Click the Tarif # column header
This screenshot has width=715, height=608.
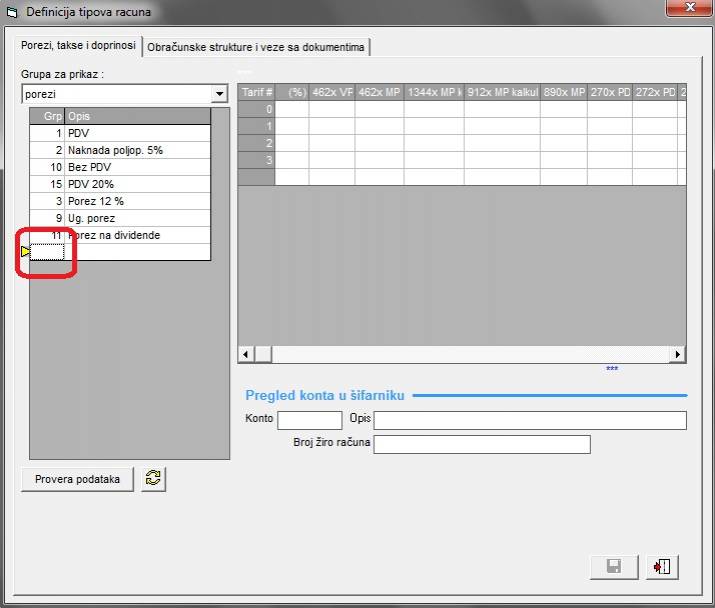[x=256, y=92]
